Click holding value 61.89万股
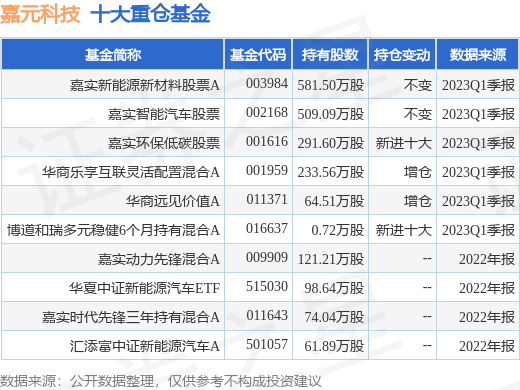The height and width of the screenshot is (390, 520). pos(334,346)
